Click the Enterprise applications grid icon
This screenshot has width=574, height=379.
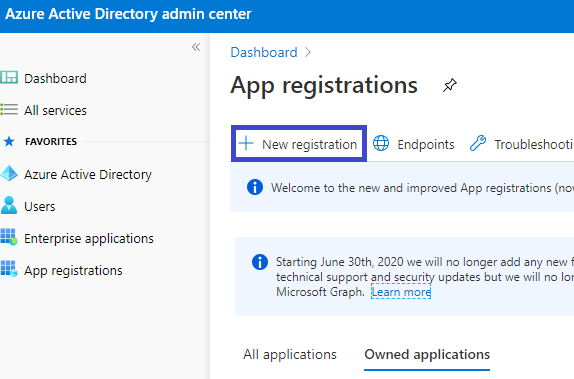9,237
